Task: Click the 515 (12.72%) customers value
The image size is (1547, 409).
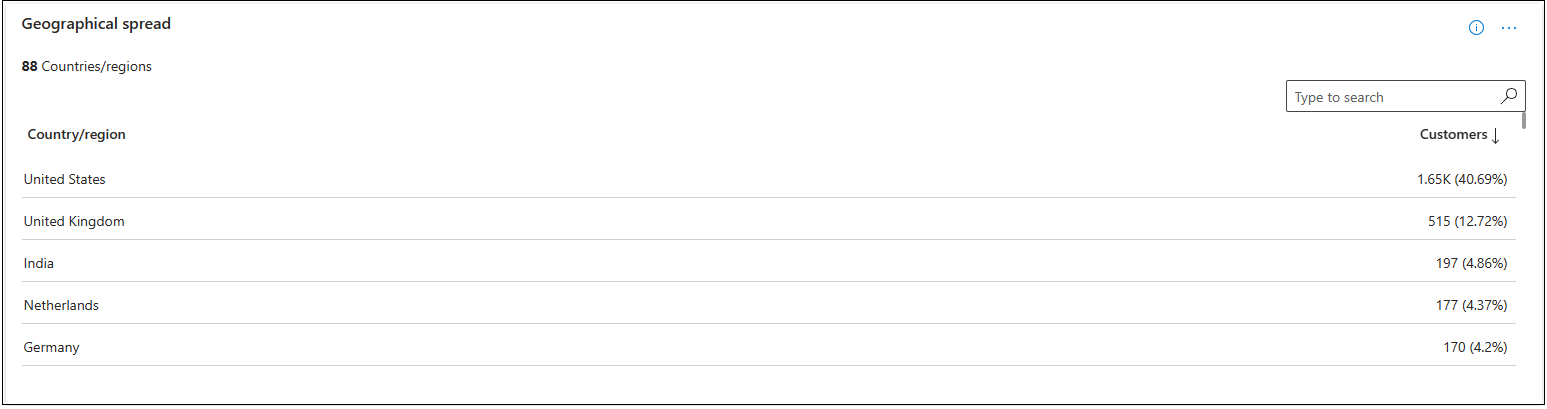Action: coord(1467,221)
